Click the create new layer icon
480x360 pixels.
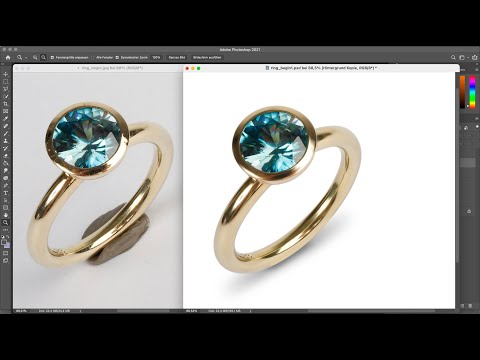coord(462,305)
